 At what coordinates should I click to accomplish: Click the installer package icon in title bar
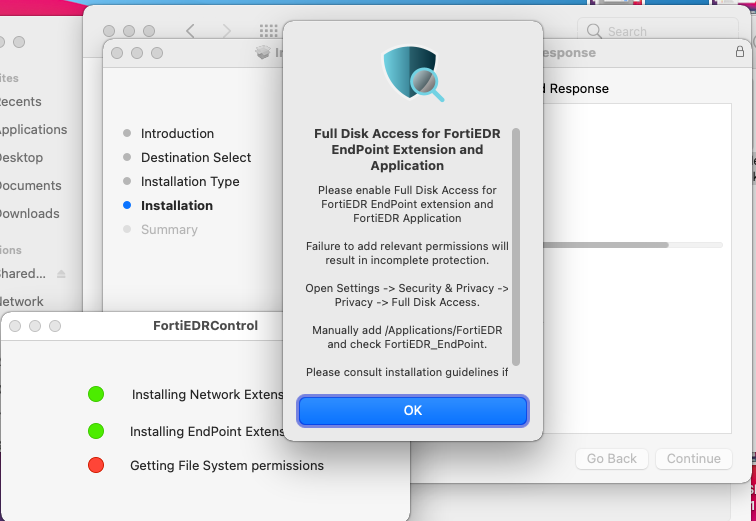pyautogui.click(x=263, y=53)
